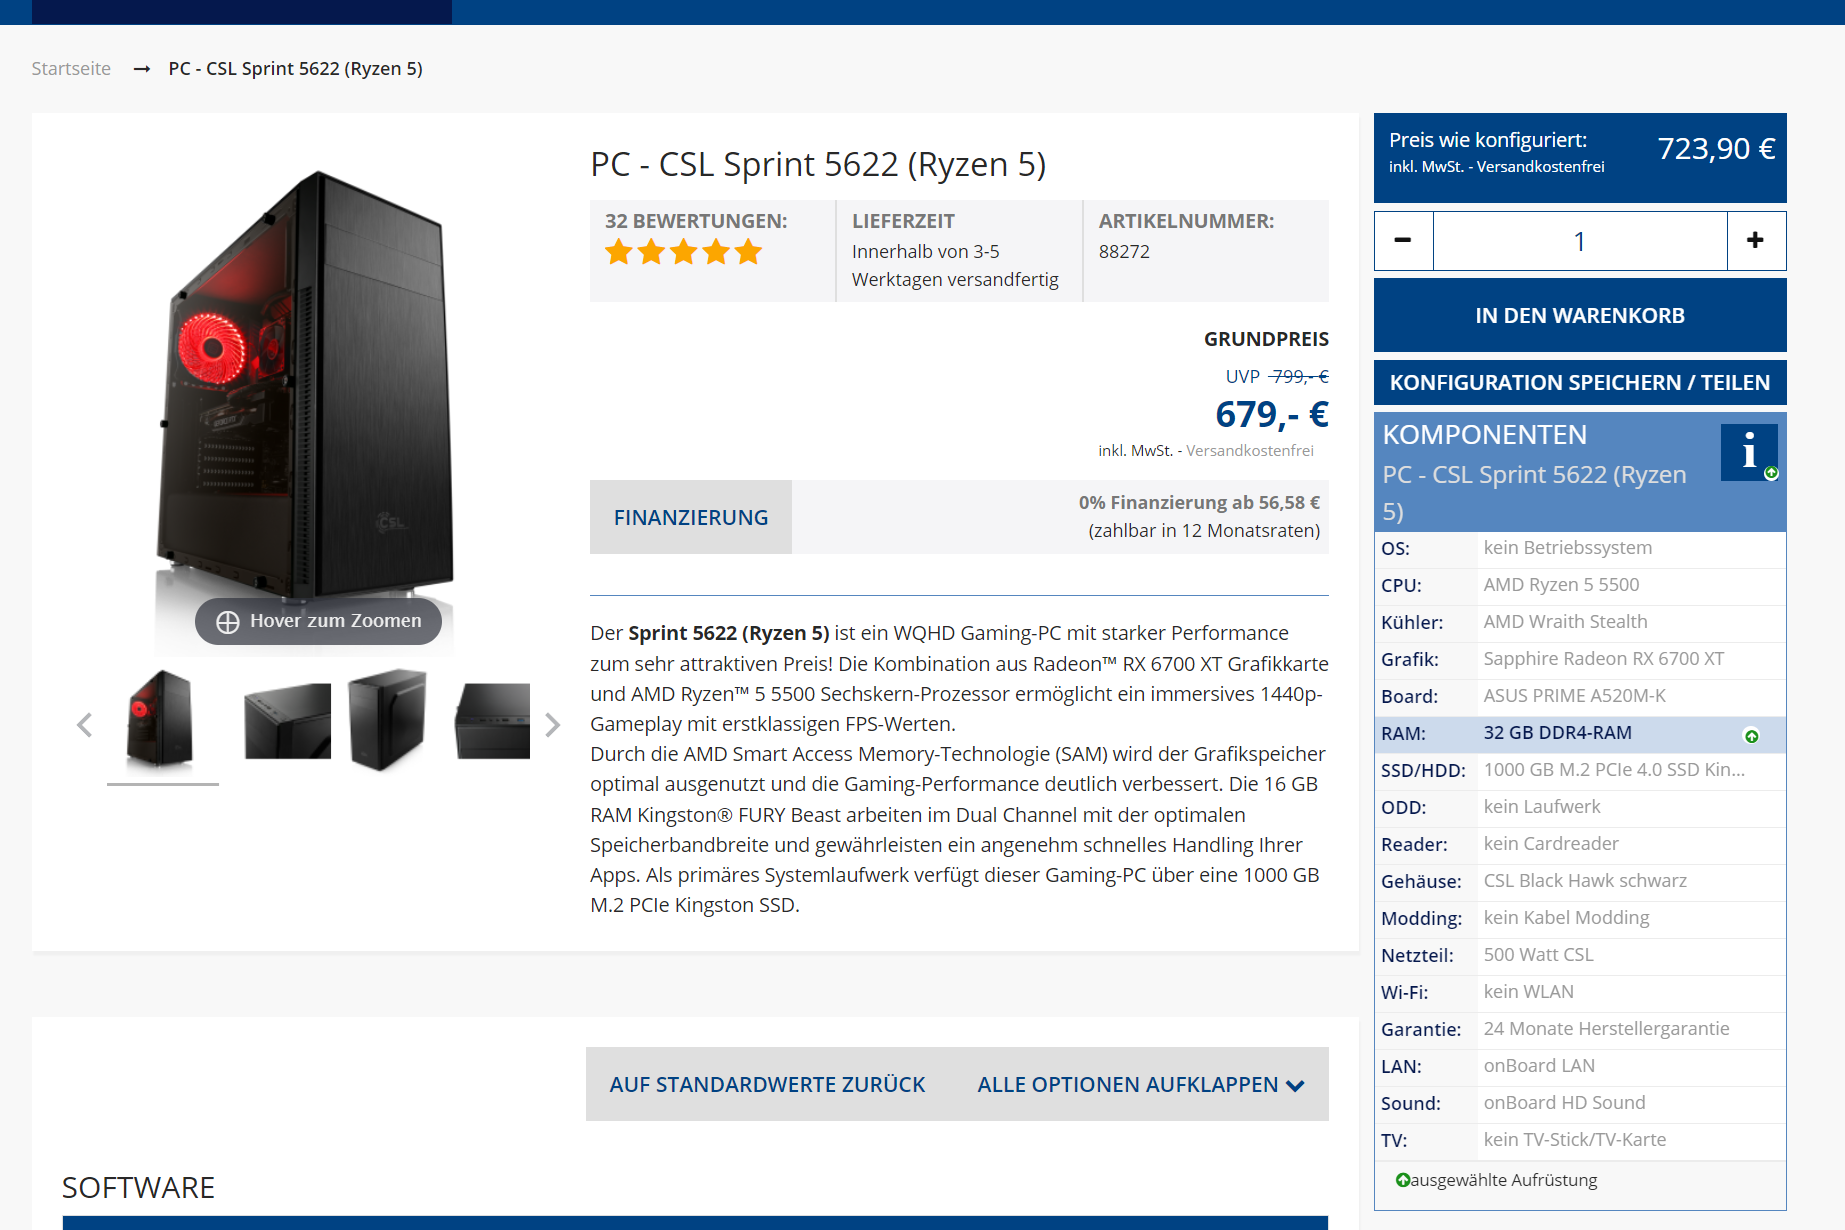
Task: Select the Board ASUS PRIME A520M-K row
Action: tap(1580, 696)
